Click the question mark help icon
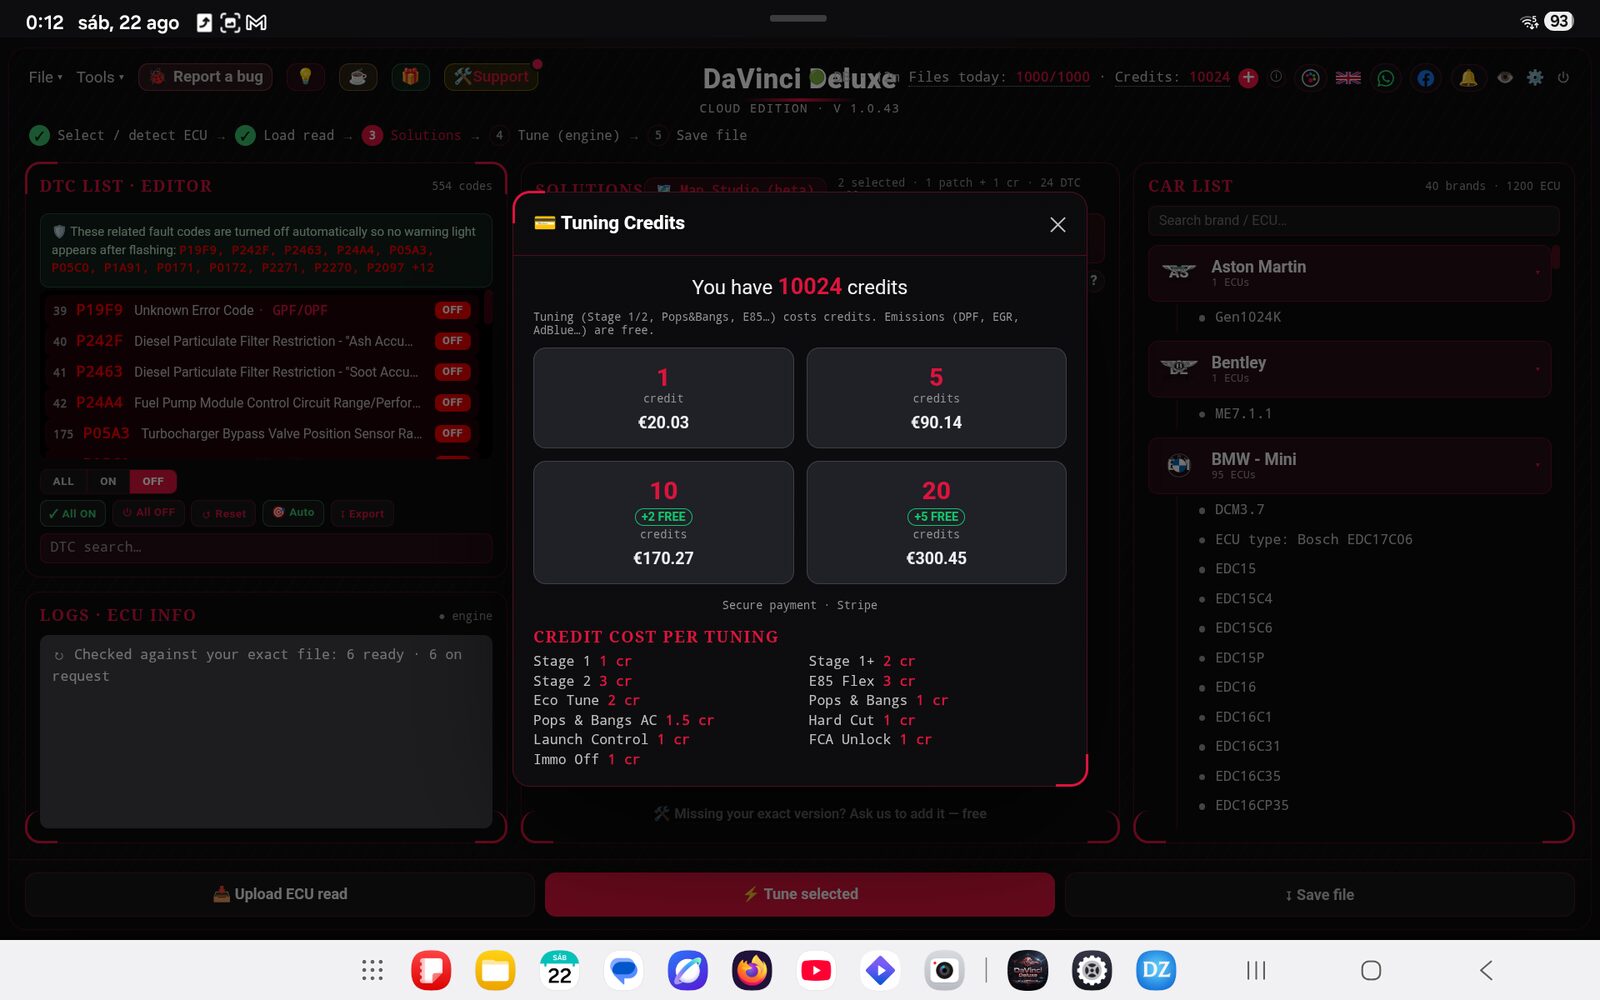 [x=1093, y=280]
